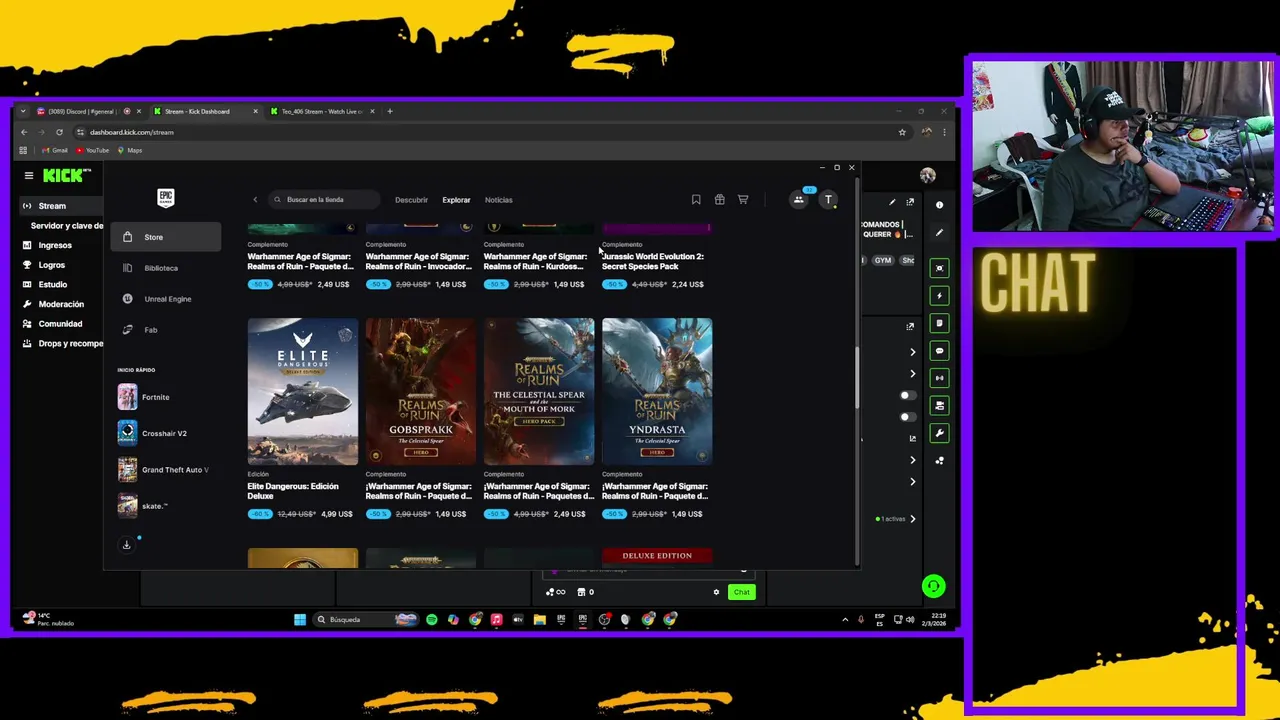Expand the second Kick panel chevron row
Viewport: 1280px width, 720px height.
pyautogui.click(x=912, y=374)
